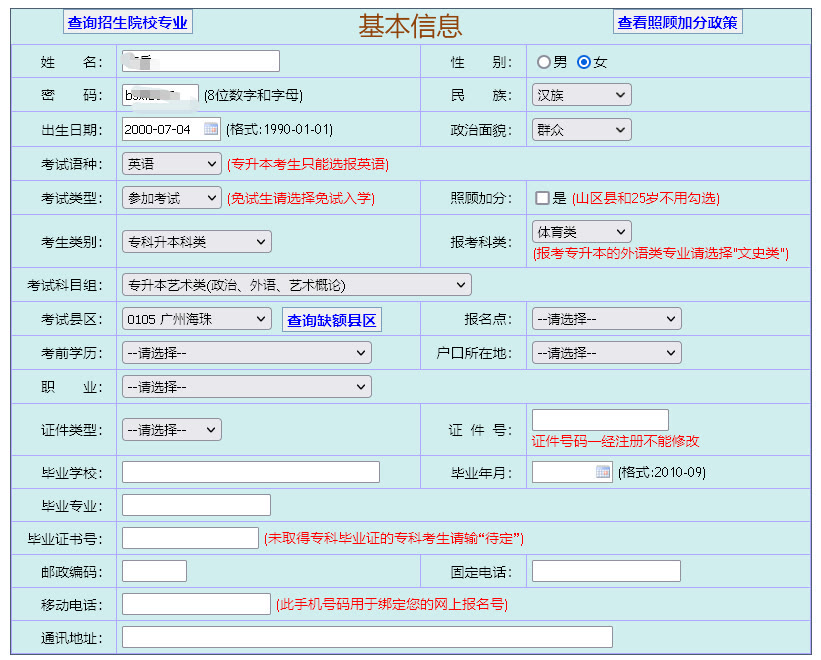Click the 移动电话 input field
The width and height of the screenshot is (821, 660).
point(196,604)
